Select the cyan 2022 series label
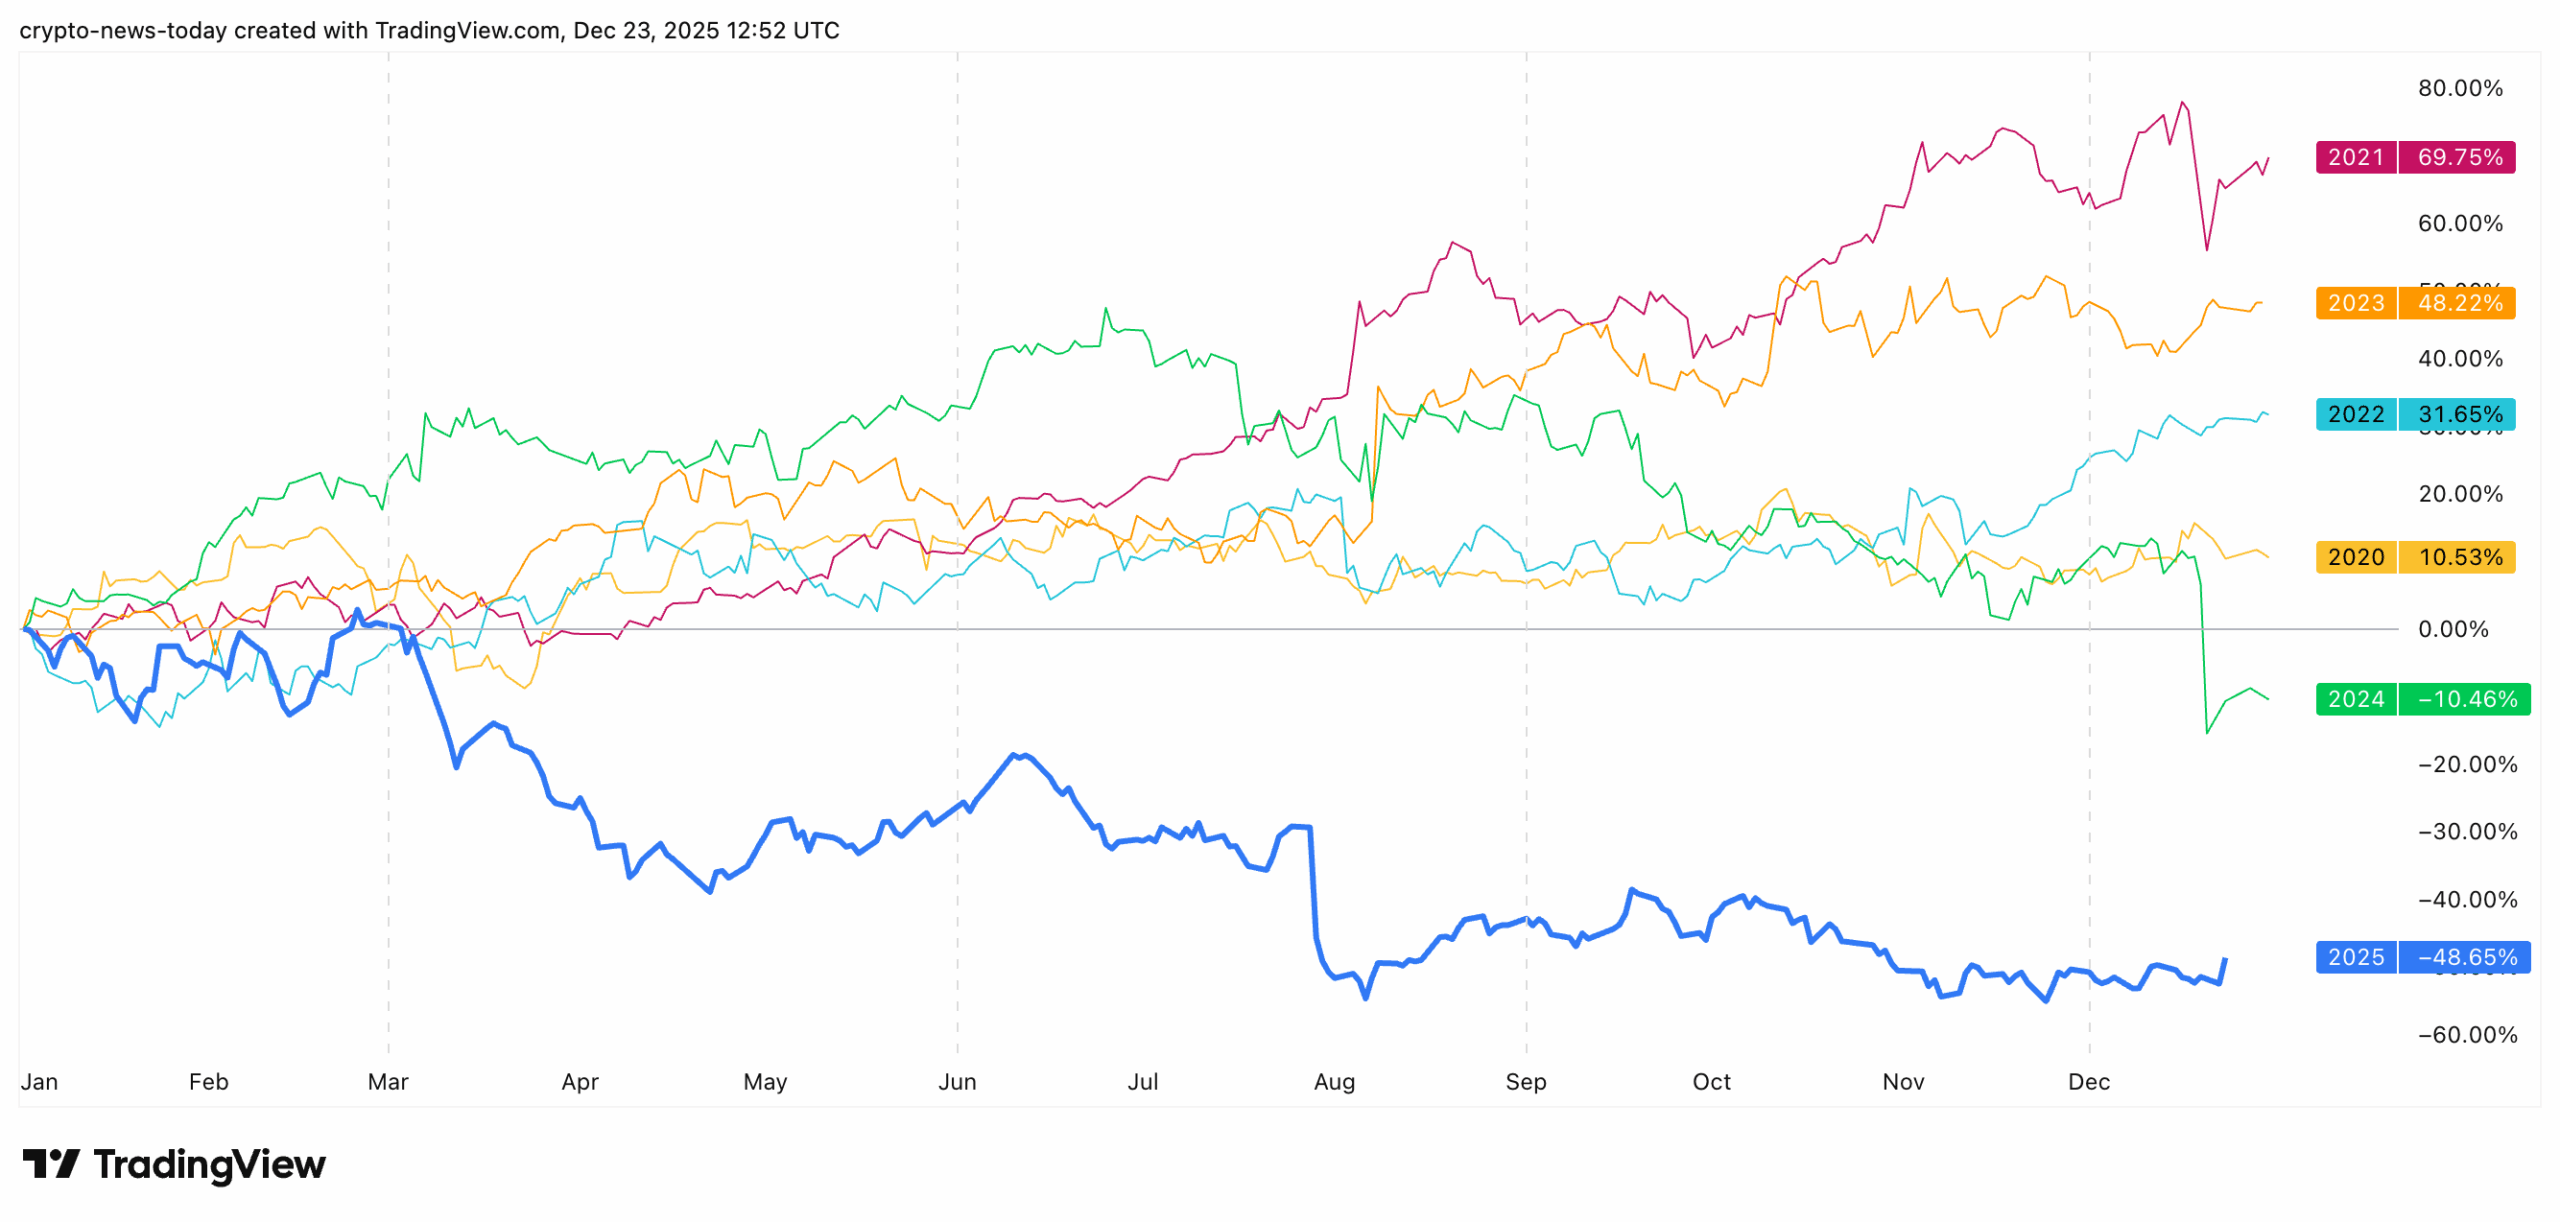The image size is (2560, 1222). 2355,414
